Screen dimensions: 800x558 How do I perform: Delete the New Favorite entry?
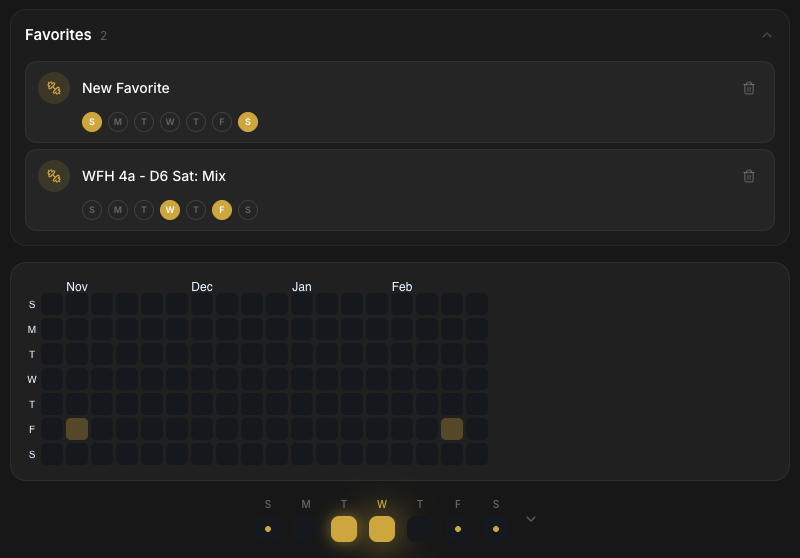[748, 88]
